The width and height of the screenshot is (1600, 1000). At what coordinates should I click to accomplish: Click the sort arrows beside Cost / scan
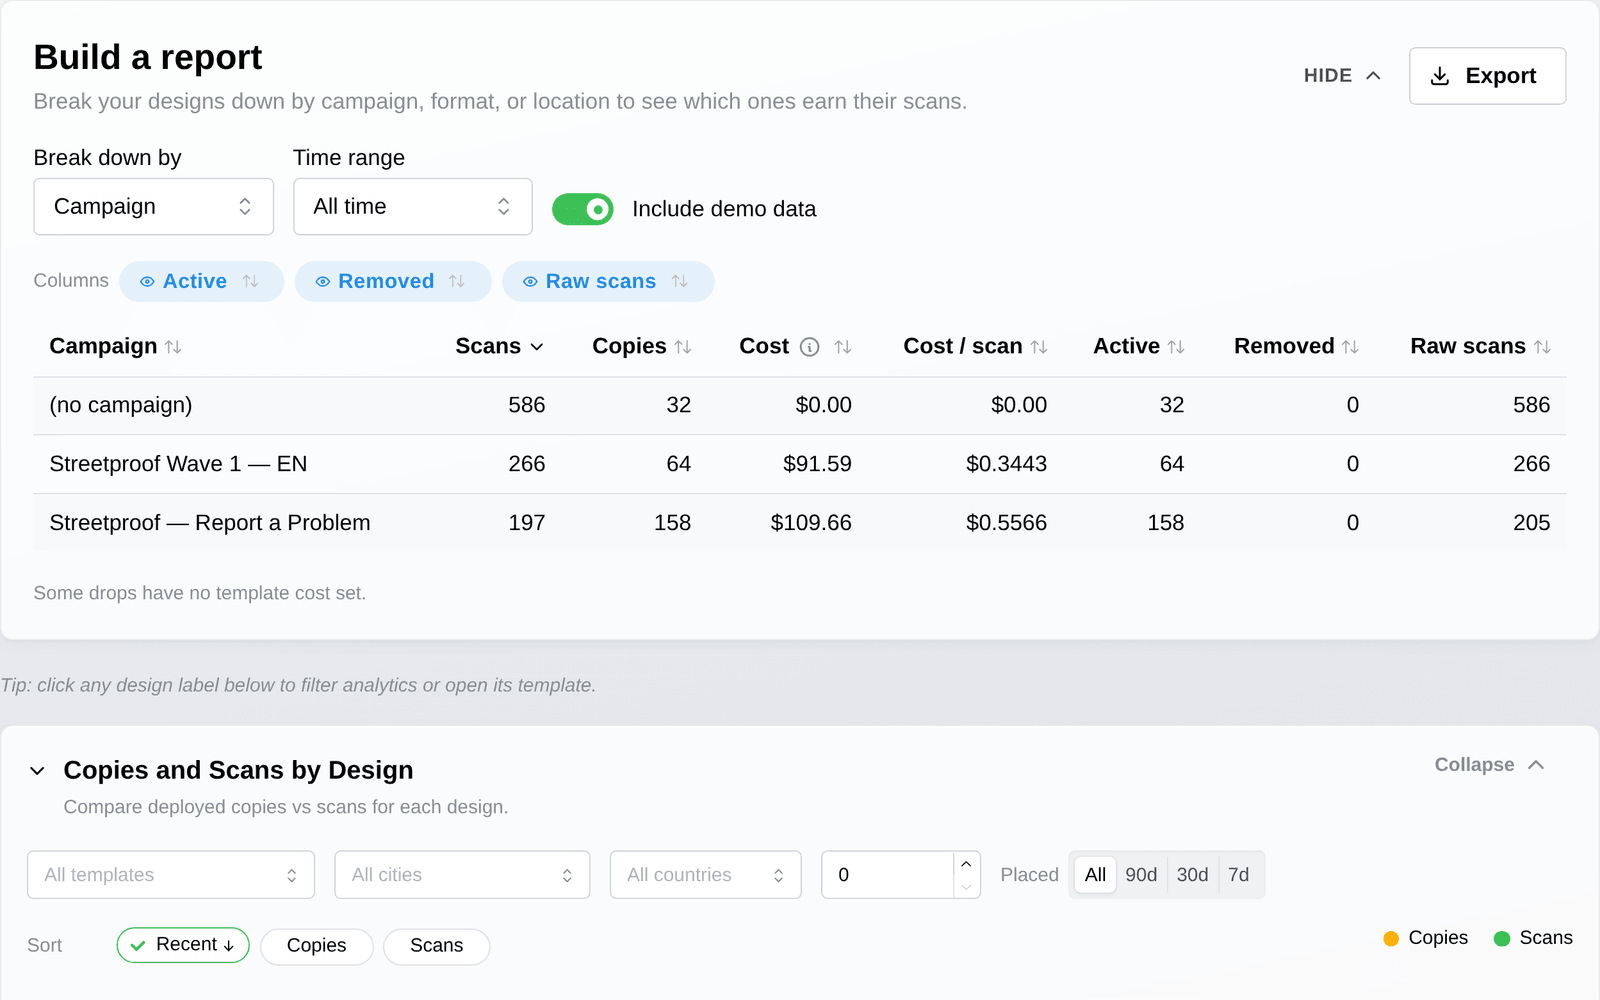pos(1039,347)
